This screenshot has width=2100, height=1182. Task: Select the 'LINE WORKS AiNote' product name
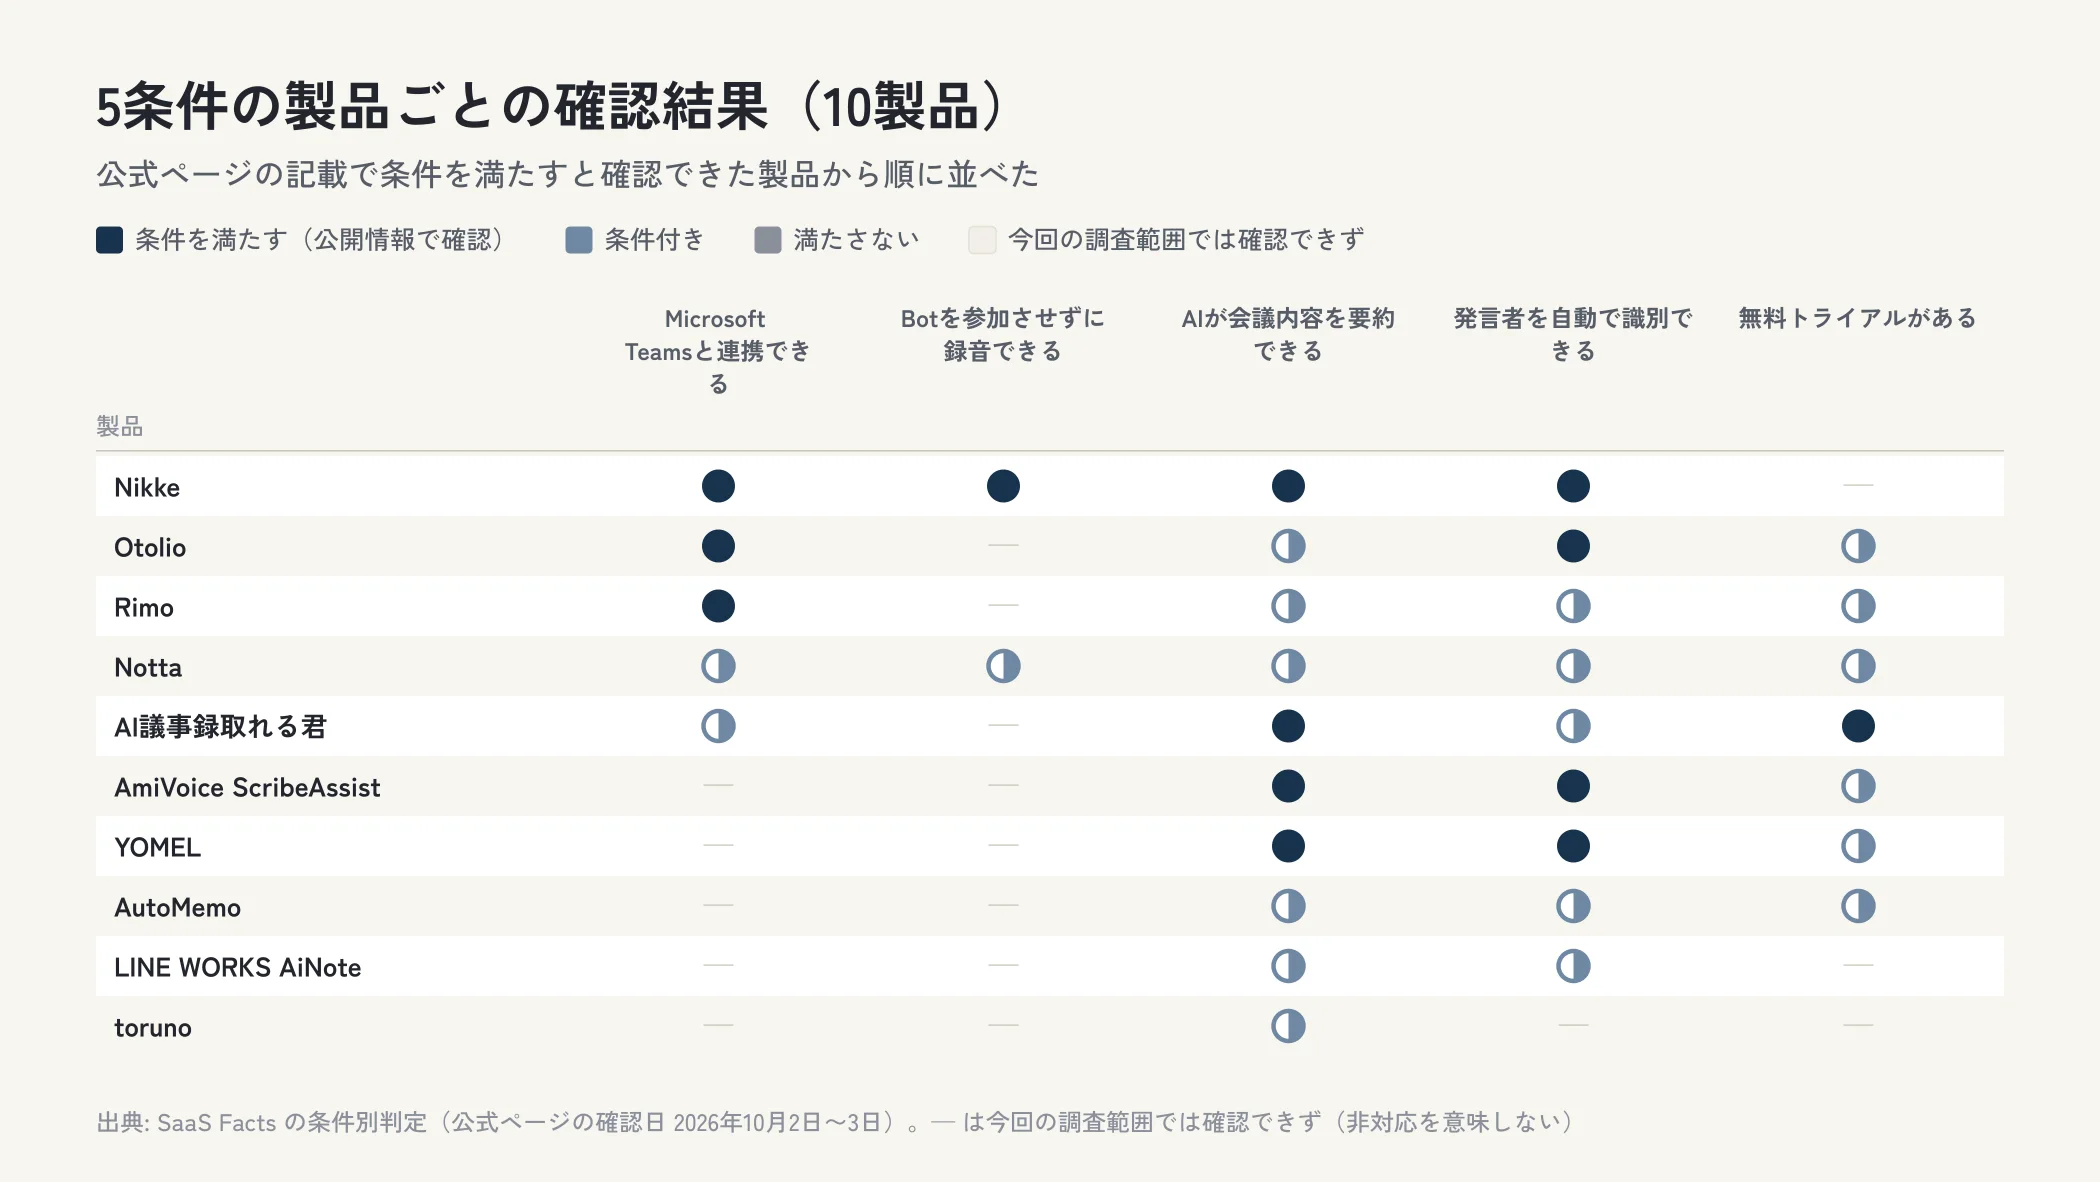pos(238,967)
